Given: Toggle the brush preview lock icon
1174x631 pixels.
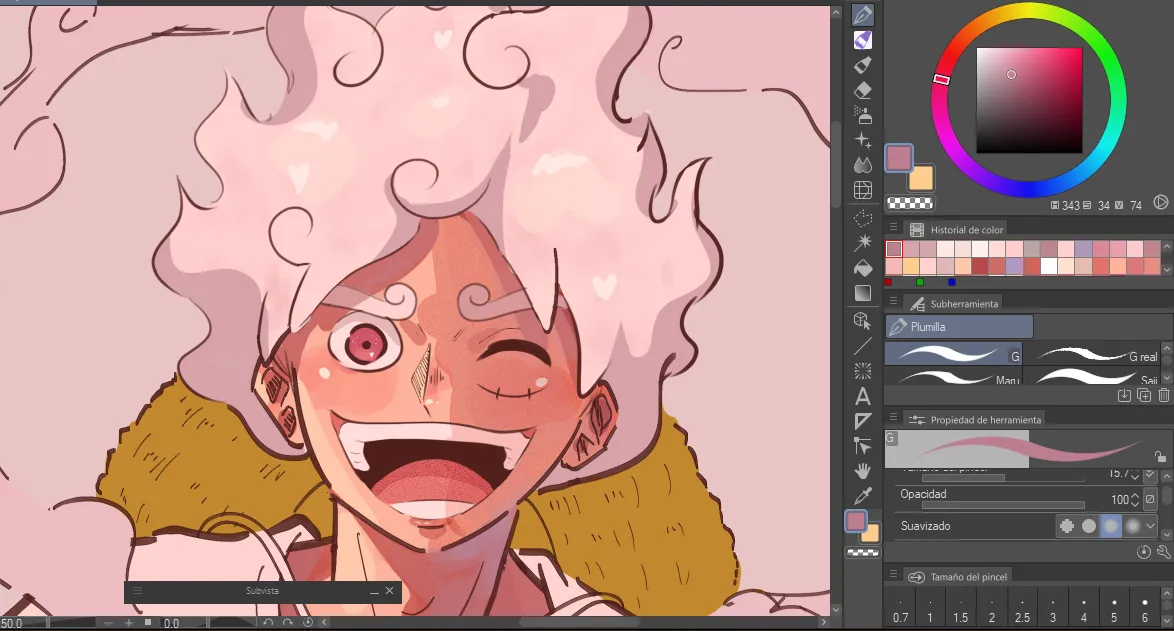Looking at the screenshot, I should pos(1160,457).
